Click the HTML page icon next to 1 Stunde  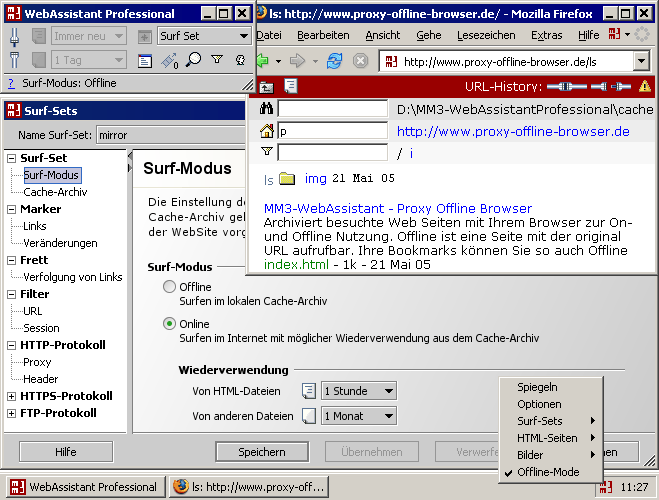(309, 391)
